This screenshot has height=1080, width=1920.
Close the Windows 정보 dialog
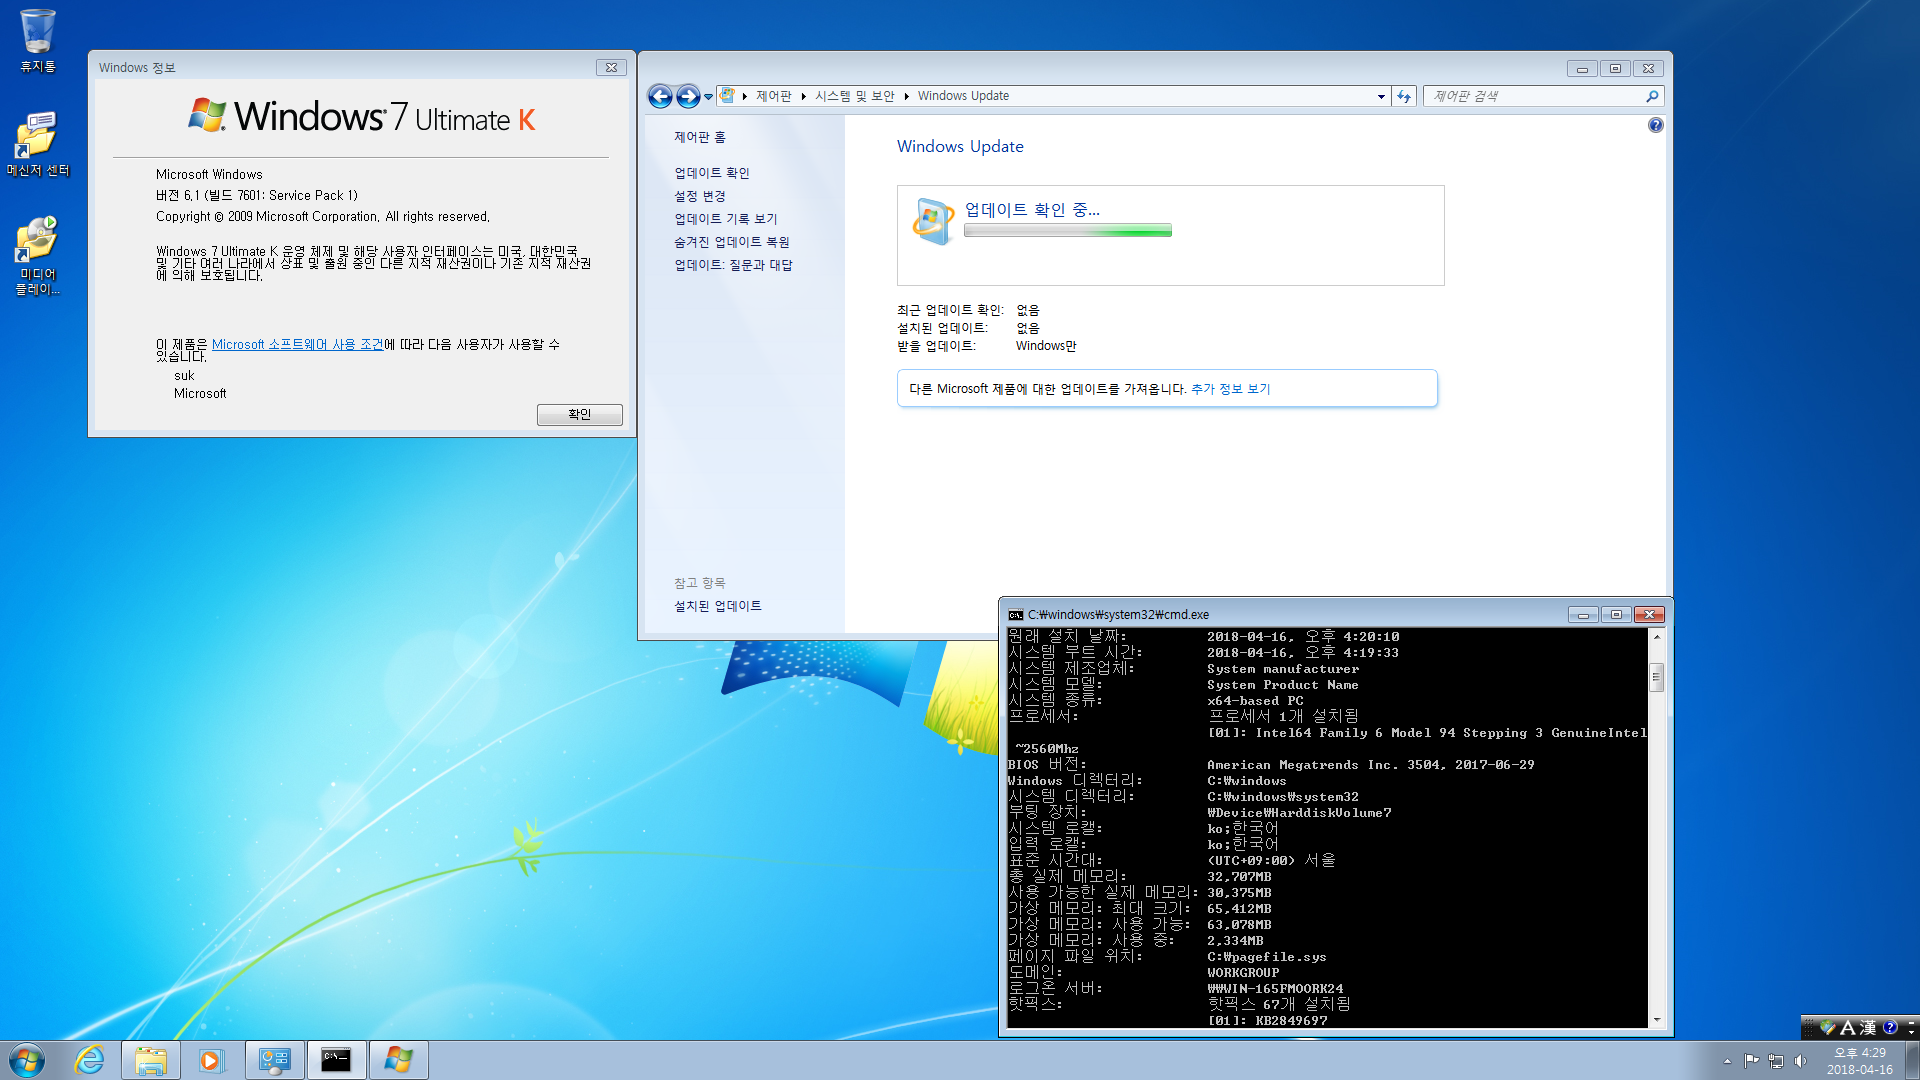tap(611, 67)
